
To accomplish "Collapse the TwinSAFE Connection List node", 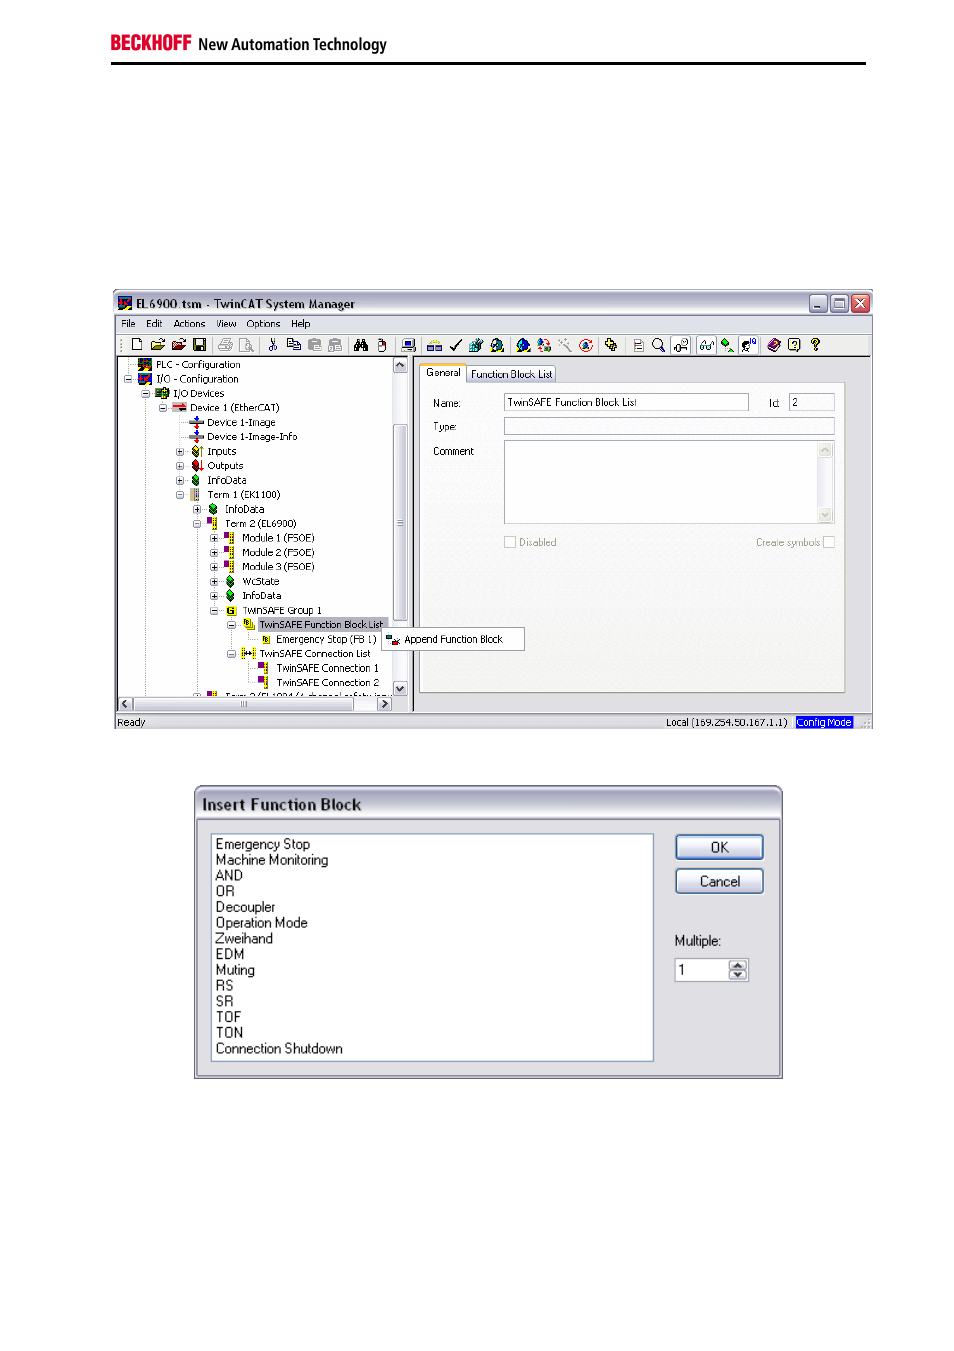I will pyautogui.click(x=231, y=654).
